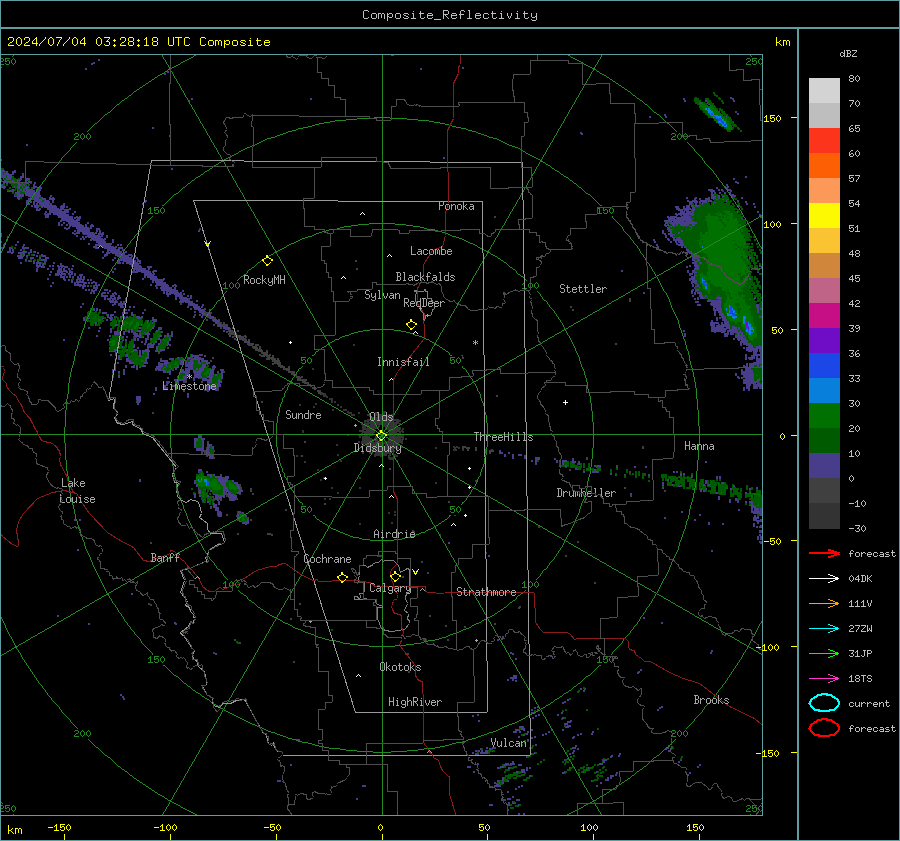Click the 20 dBZ green color swatch
Viewport: 900px width, 841px height.
tap(824, 416)
